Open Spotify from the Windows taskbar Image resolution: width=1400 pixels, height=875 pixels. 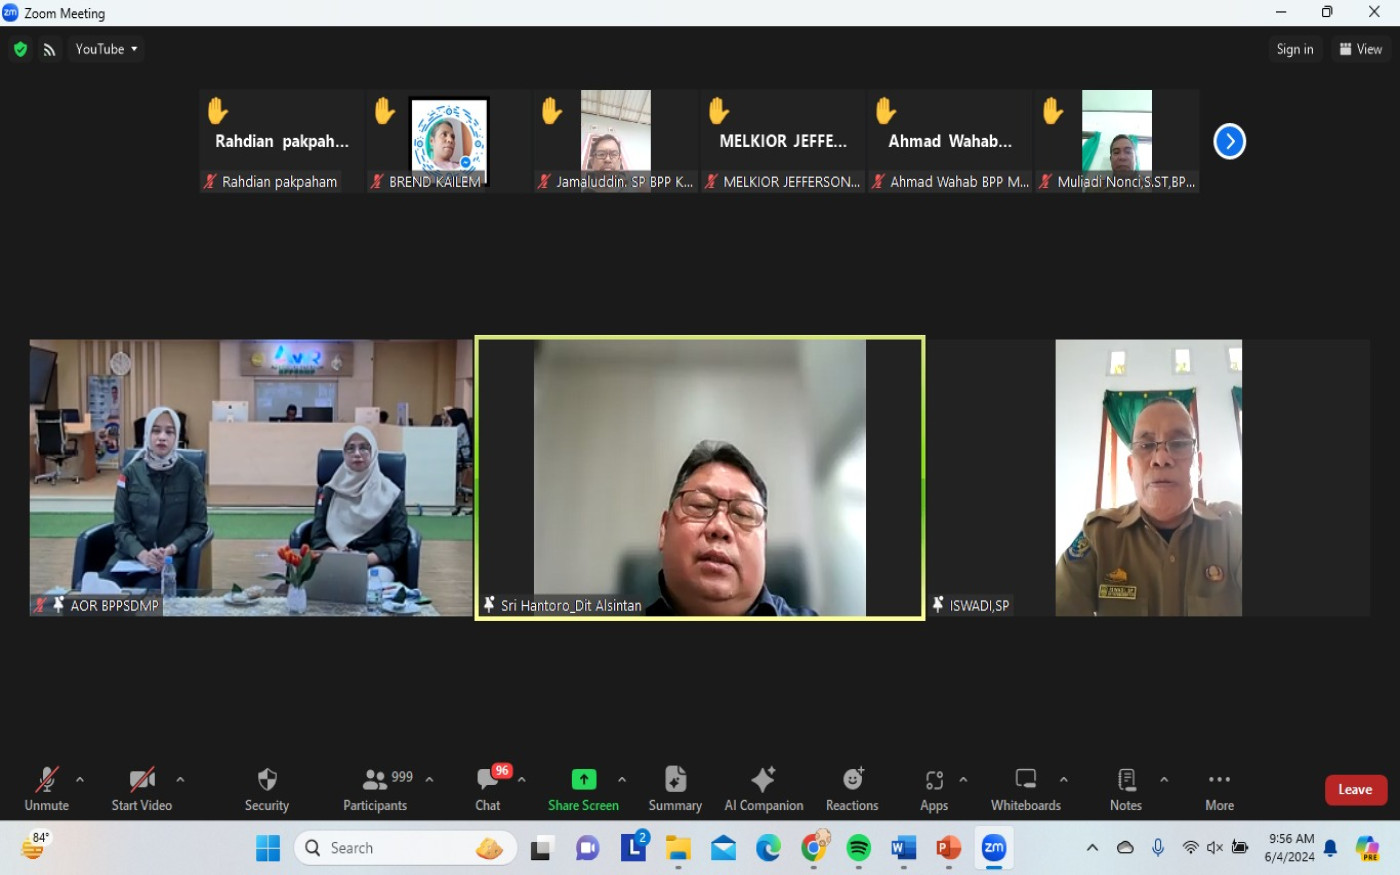coord(858,848)
